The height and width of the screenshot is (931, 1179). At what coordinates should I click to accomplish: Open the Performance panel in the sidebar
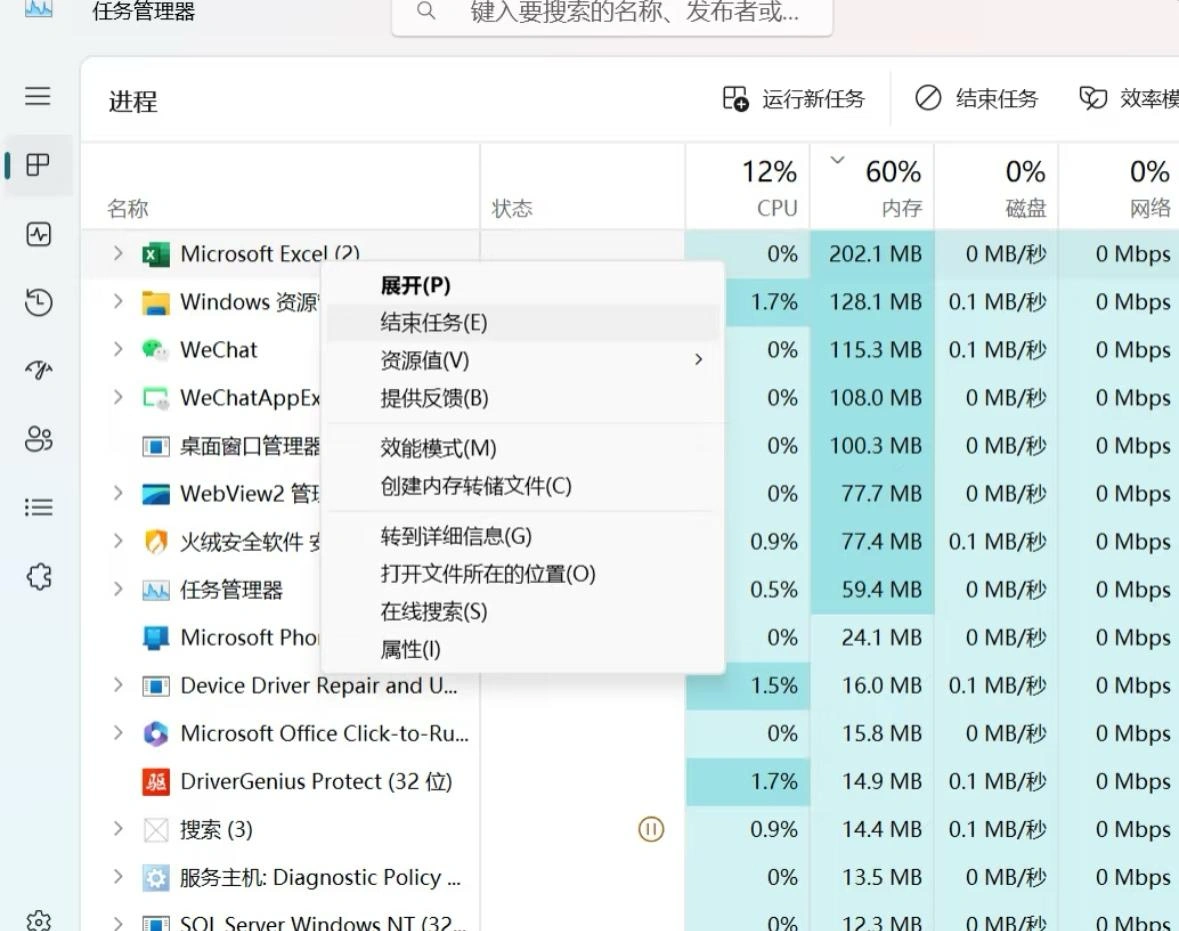point(37,235)
